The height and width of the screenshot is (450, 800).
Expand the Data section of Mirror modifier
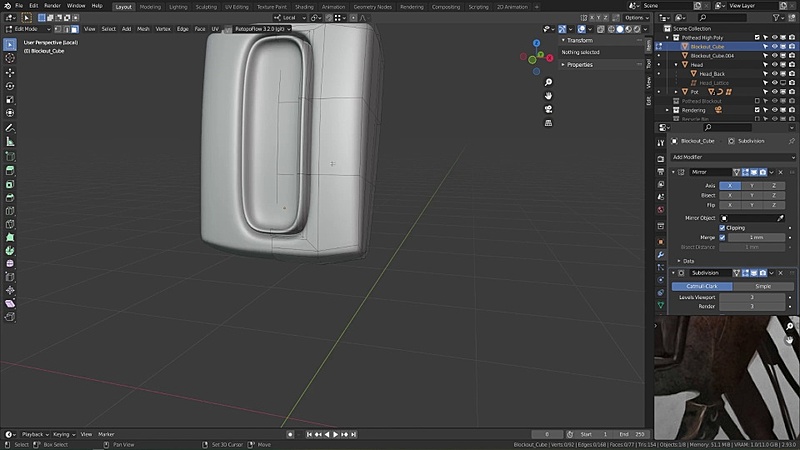coord(679,261)
